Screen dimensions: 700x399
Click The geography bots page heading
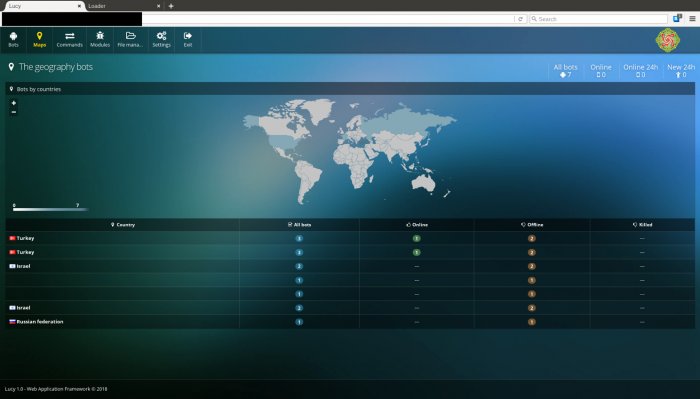point(55,67)
